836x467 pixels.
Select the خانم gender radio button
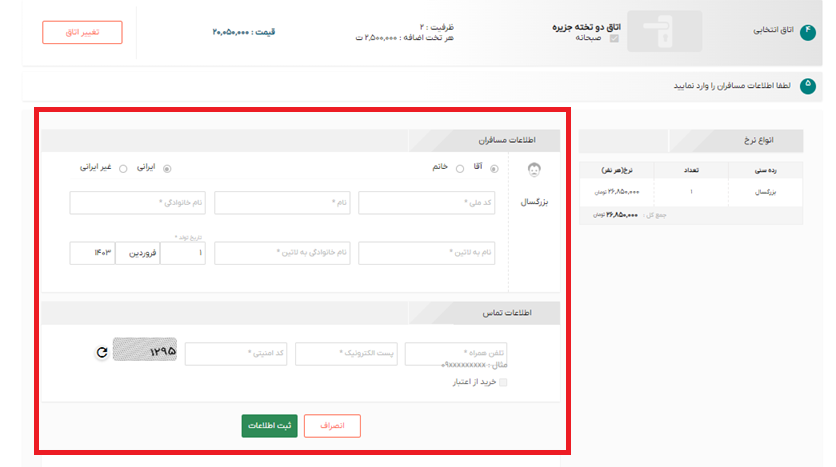pyautogui.click(x=460, y=169)
